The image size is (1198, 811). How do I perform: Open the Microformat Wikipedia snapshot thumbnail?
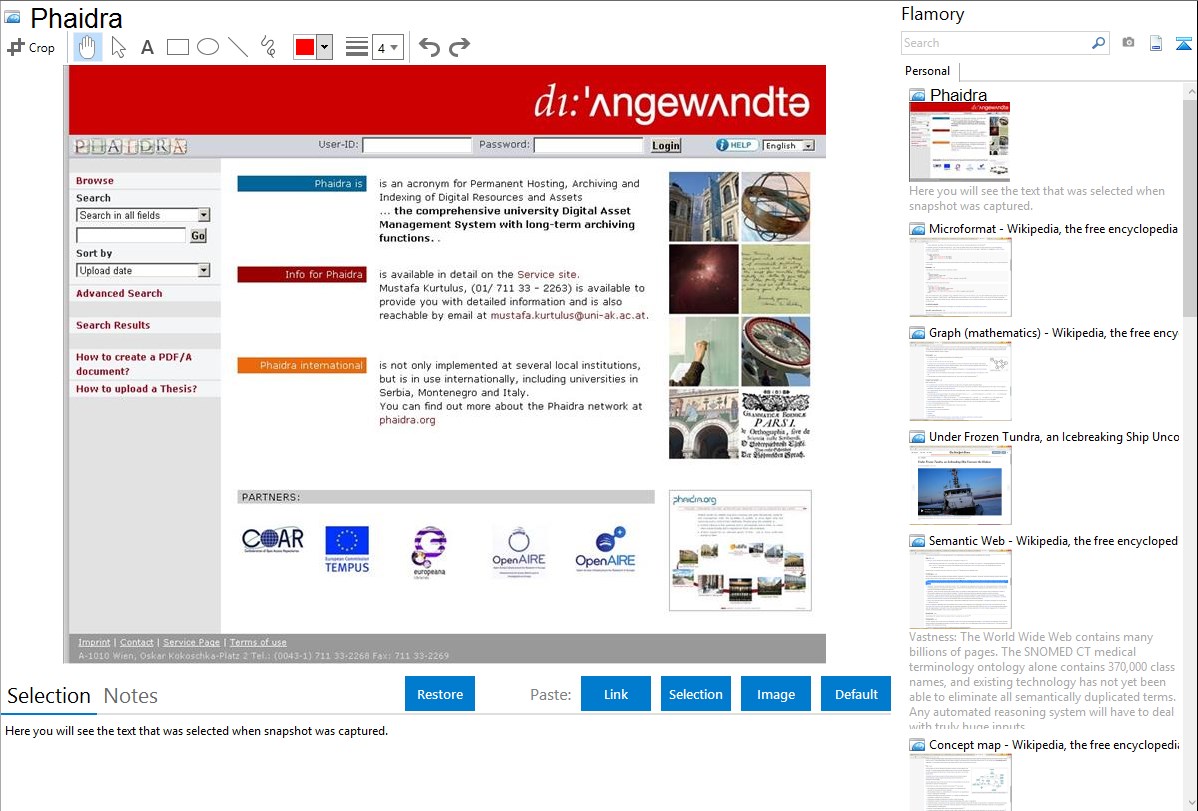coord(960,277)
